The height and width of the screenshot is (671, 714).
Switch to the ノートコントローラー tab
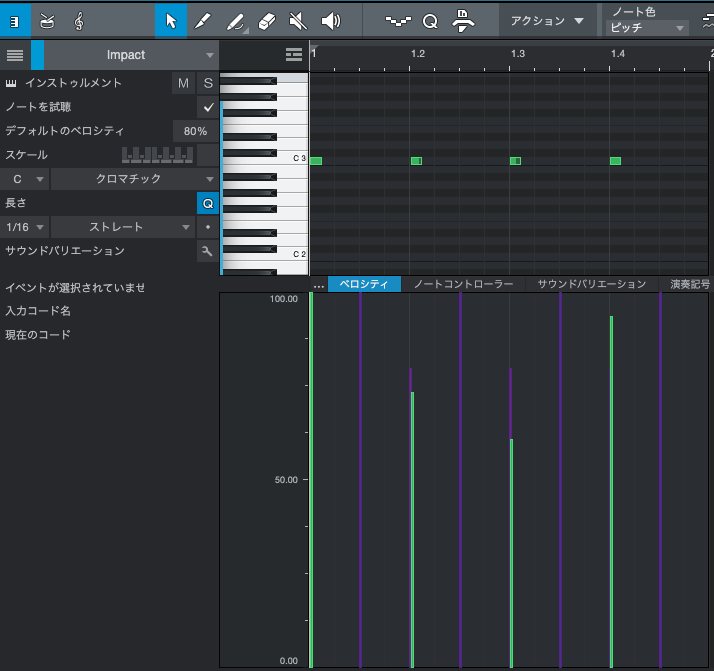tap(463, 284)
